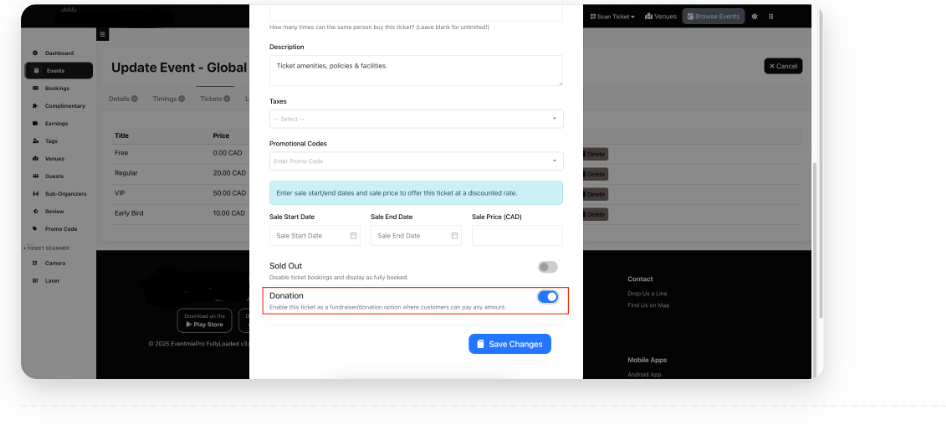The width and height of the screenshot is (946, 434).
Task: Click the Promo Code tag icon
Action: (35, 228)
